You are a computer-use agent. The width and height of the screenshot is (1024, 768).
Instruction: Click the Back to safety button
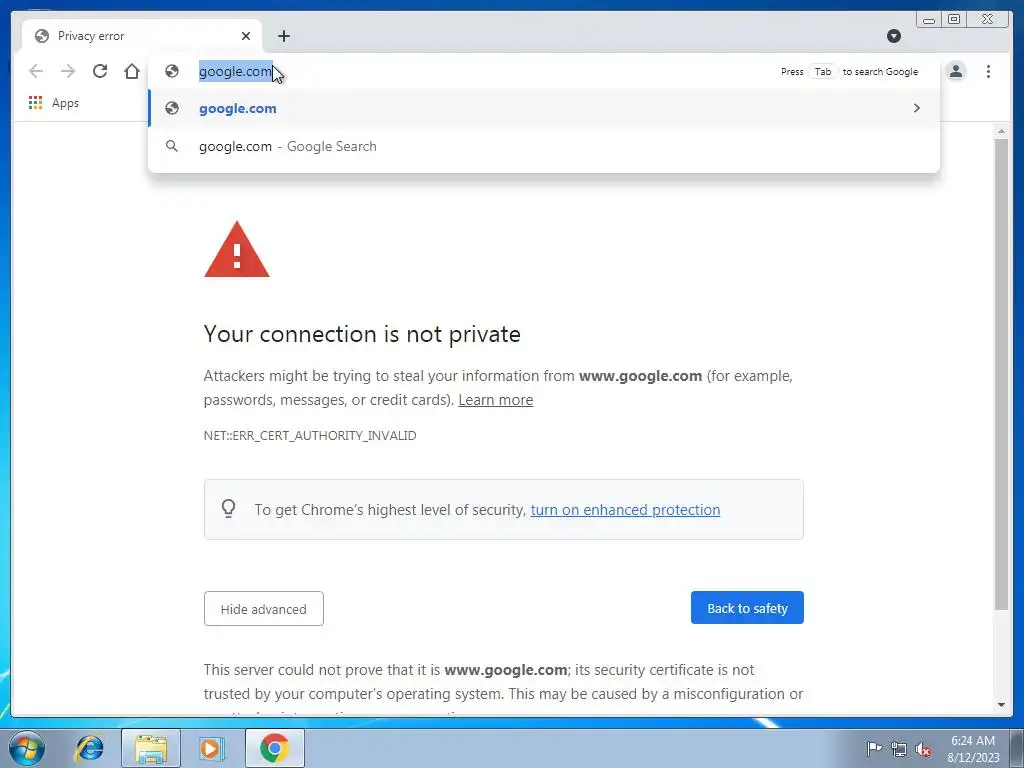(747, 608)
